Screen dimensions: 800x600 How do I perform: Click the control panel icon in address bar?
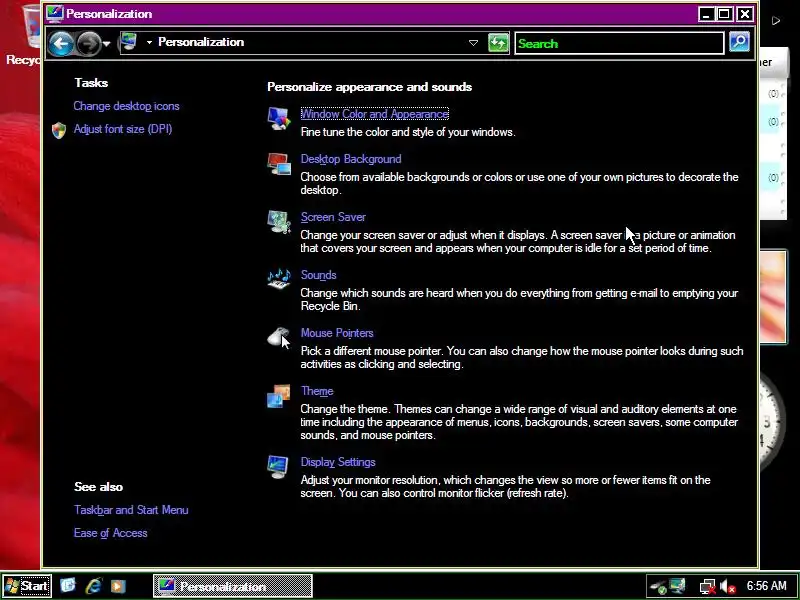click(129, 42)
